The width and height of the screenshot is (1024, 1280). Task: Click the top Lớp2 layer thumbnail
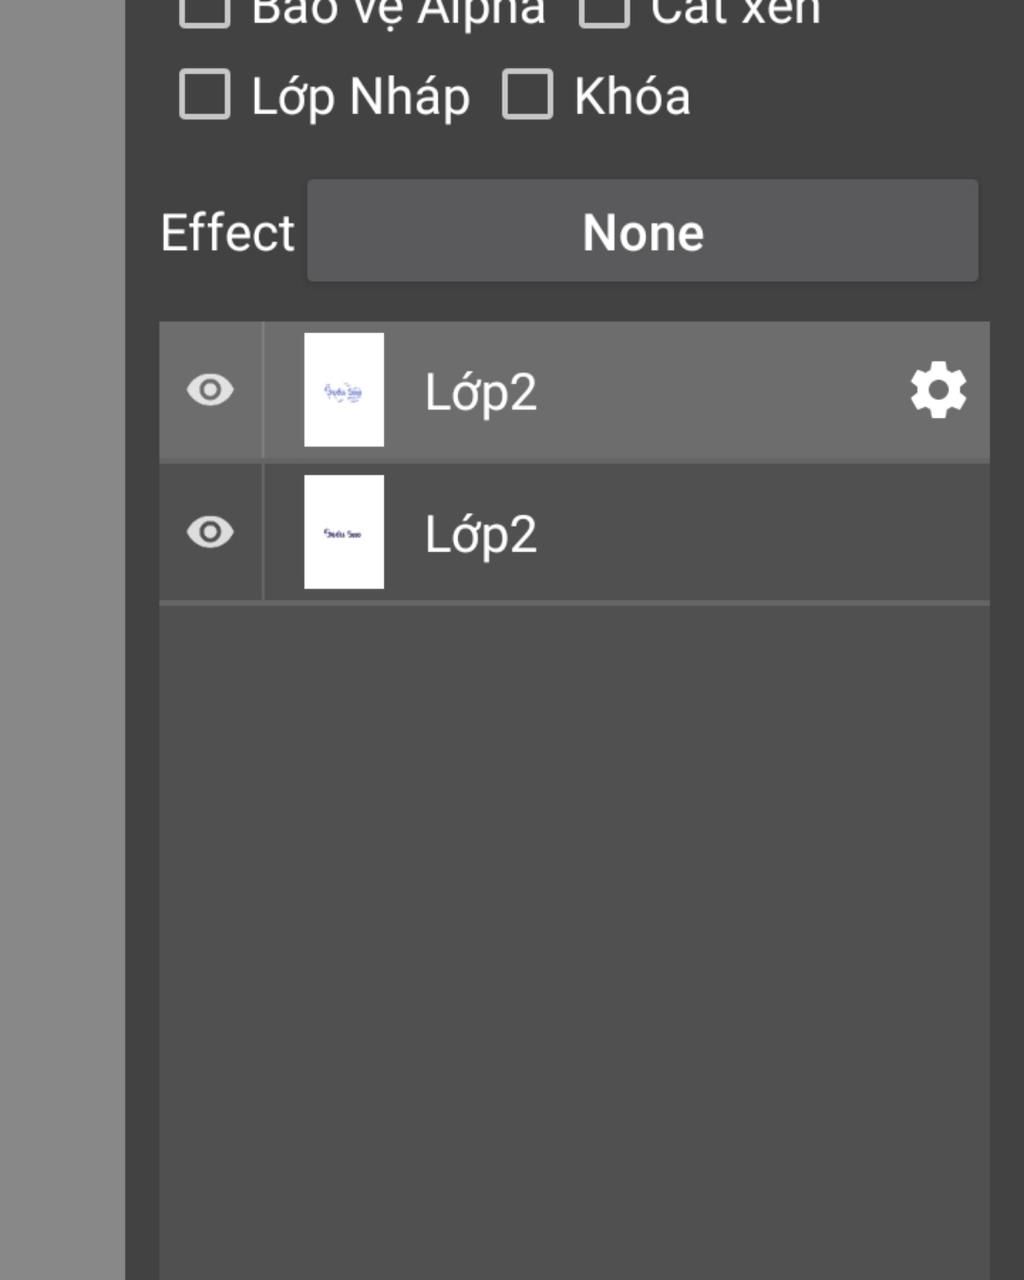(344, 390)
